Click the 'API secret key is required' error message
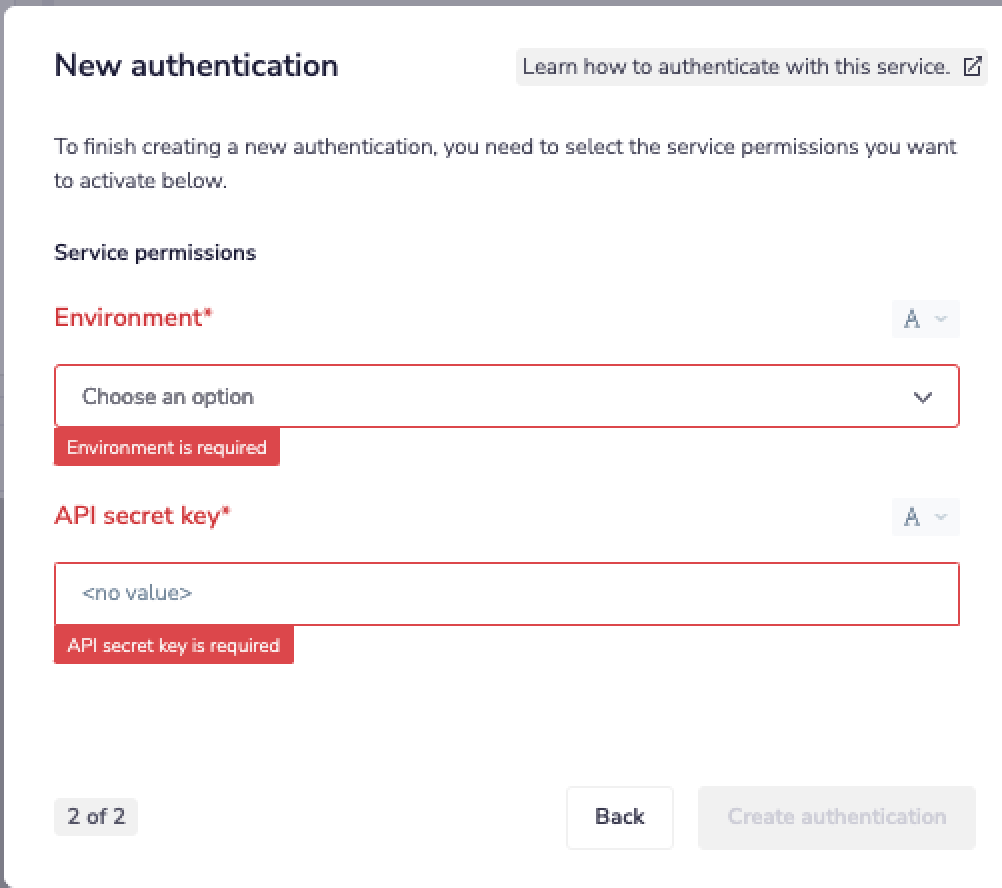Image resolution: width=1002 pixels, height=888 pixels. pyautogui.click(x=173, y=646)
